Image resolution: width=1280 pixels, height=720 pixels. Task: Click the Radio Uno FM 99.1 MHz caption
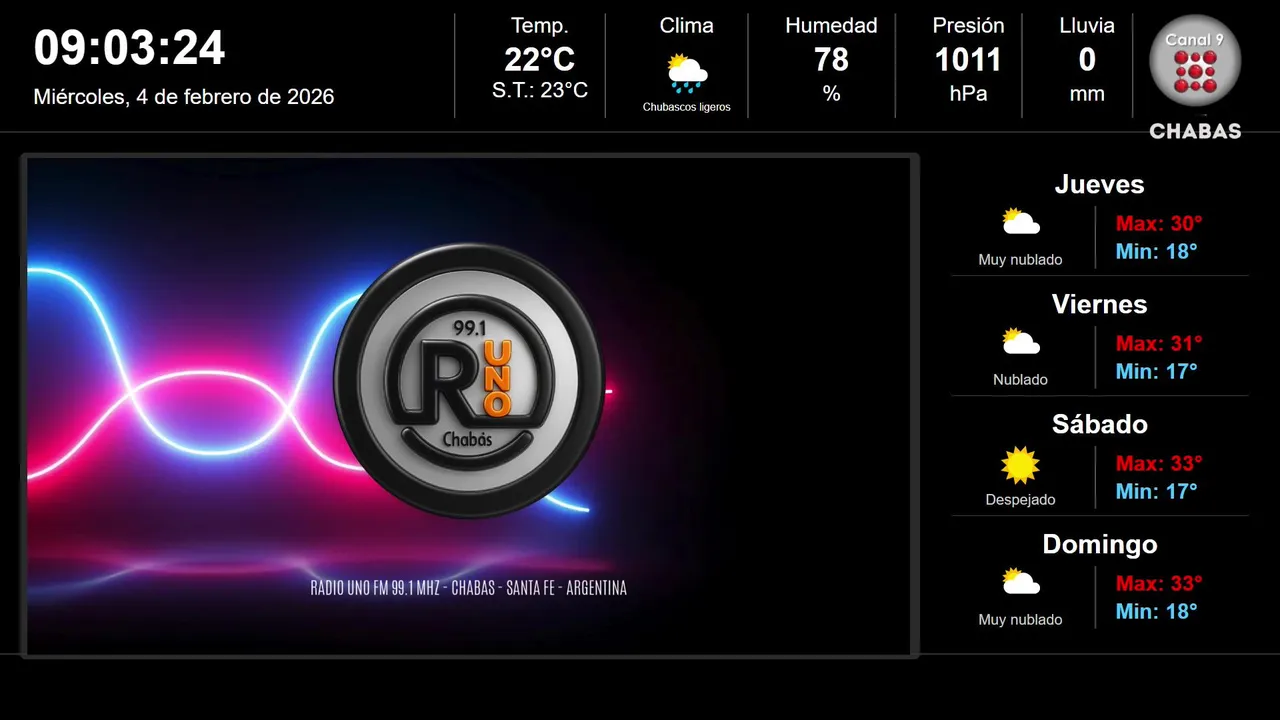tap(469, 588)
